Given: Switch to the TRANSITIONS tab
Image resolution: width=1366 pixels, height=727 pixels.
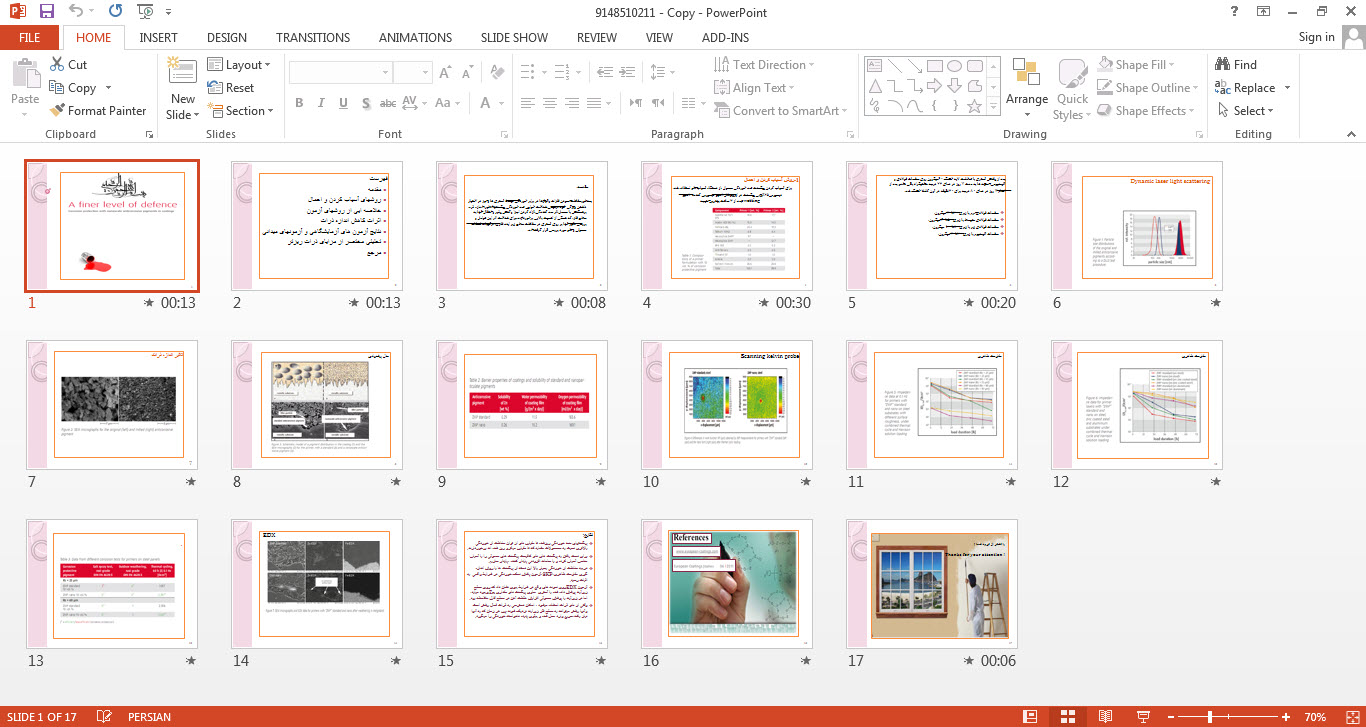Looking at the screenshot, I should click(x=313, y=37).
